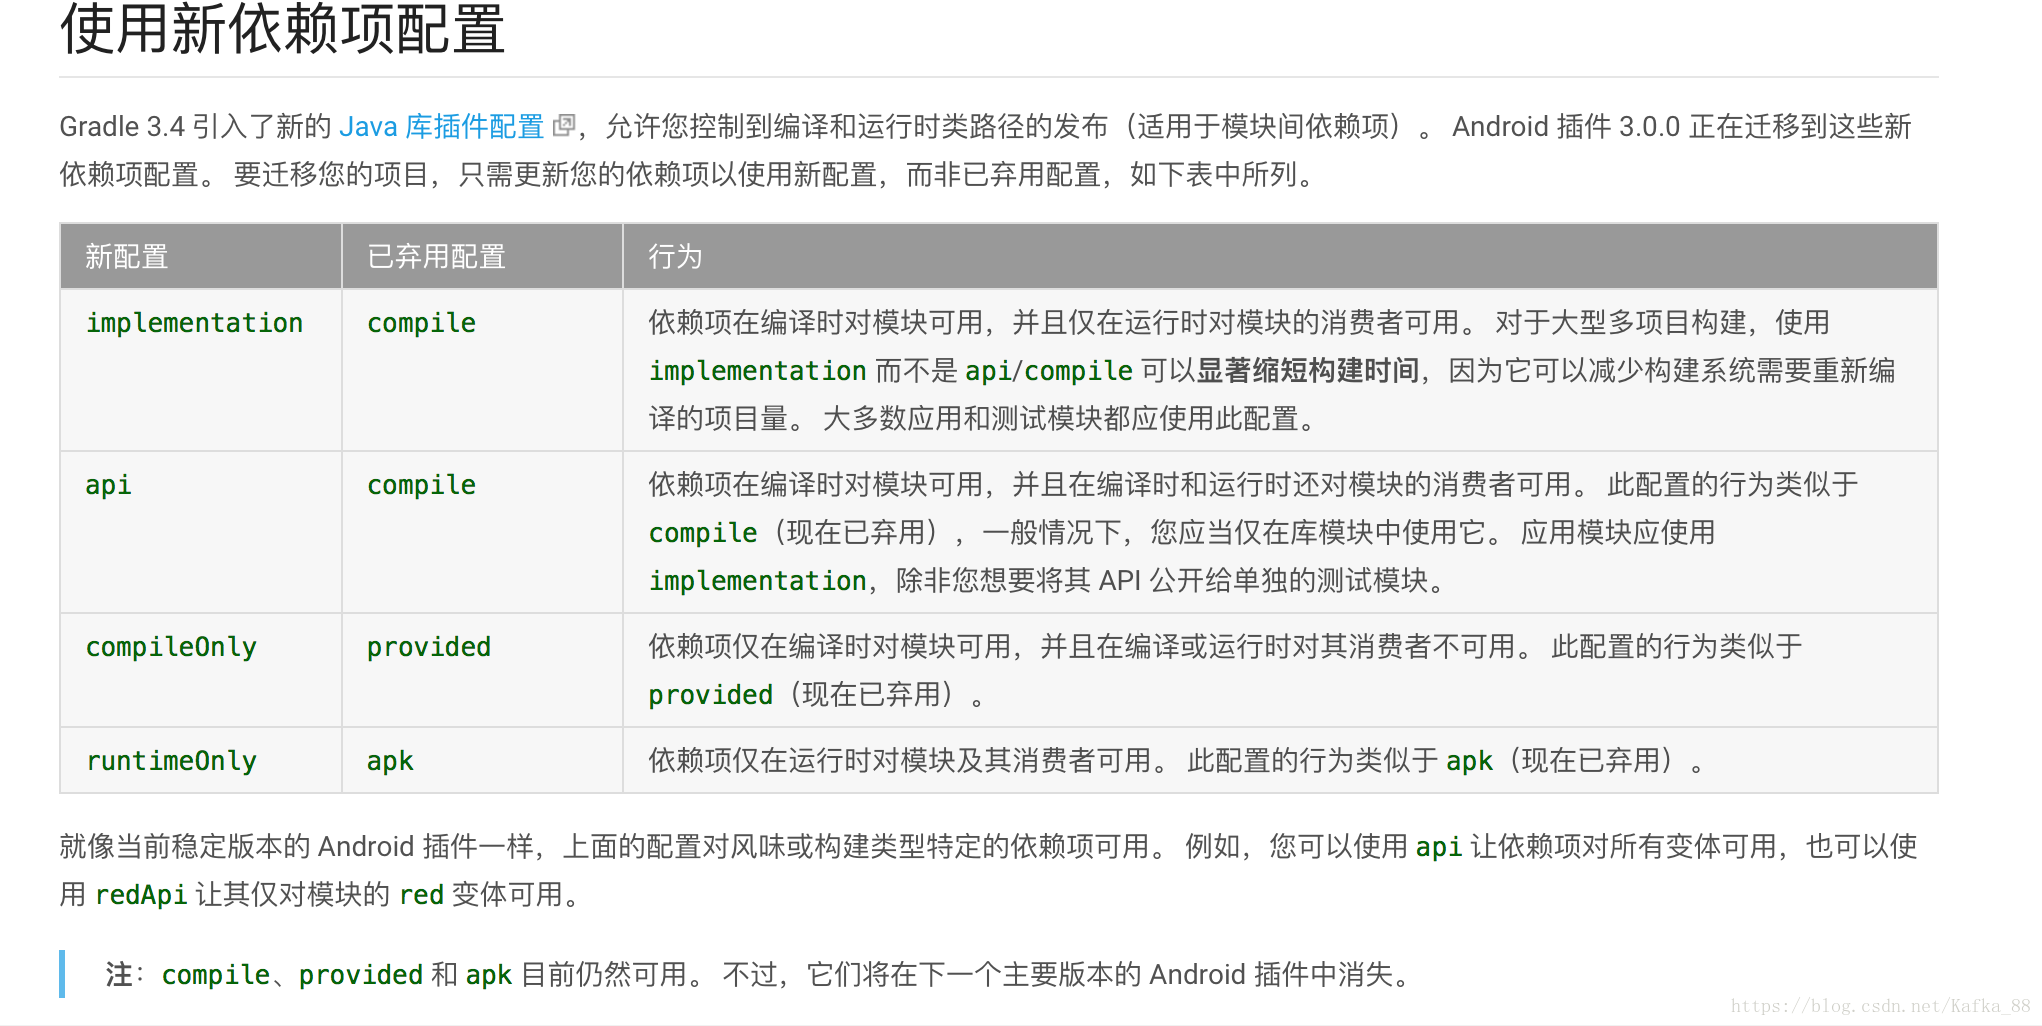Click compile in the implementation row

click(x=421, y=323)
